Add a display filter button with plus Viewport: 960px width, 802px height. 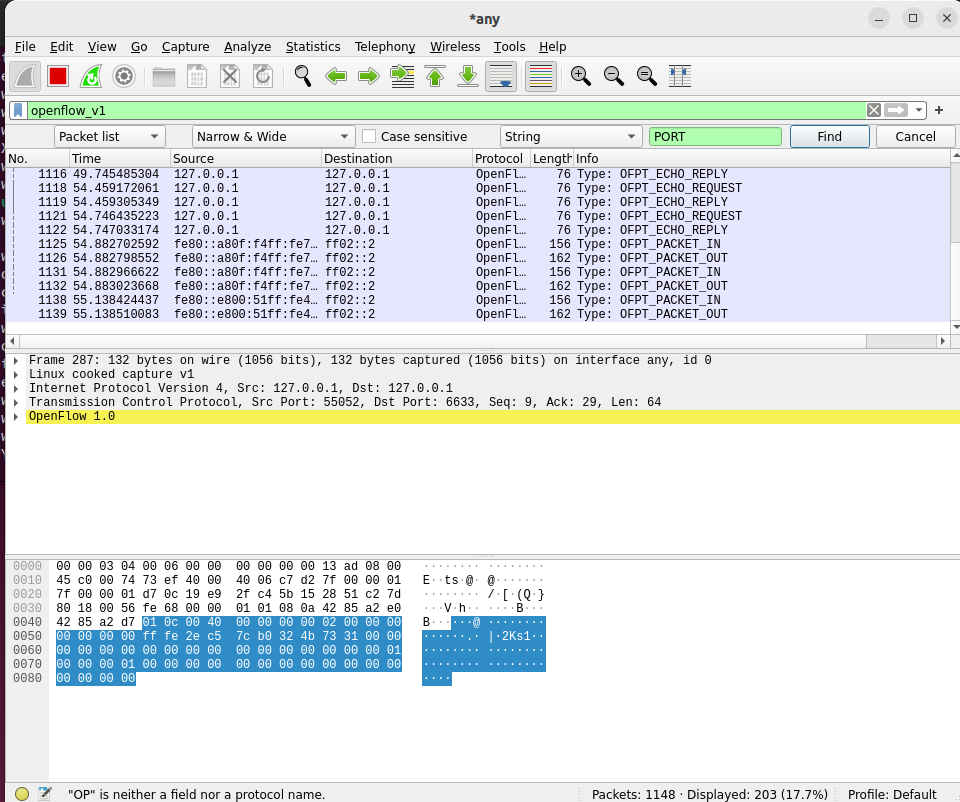[939, 110]
